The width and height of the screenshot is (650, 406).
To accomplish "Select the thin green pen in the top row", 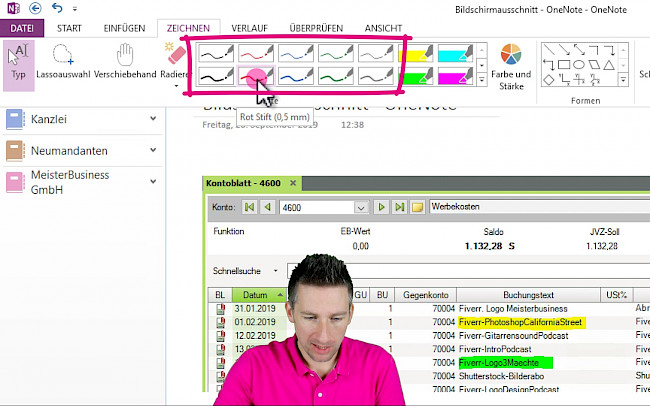I will coord(336,53).
